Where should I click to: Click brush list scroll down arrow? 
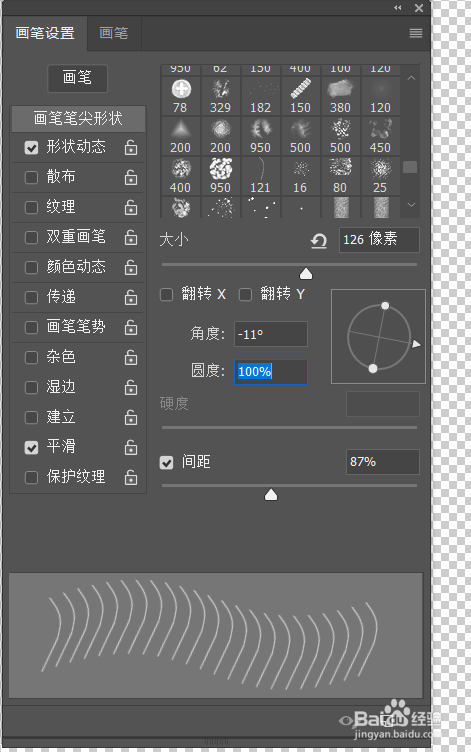(411, 205)
